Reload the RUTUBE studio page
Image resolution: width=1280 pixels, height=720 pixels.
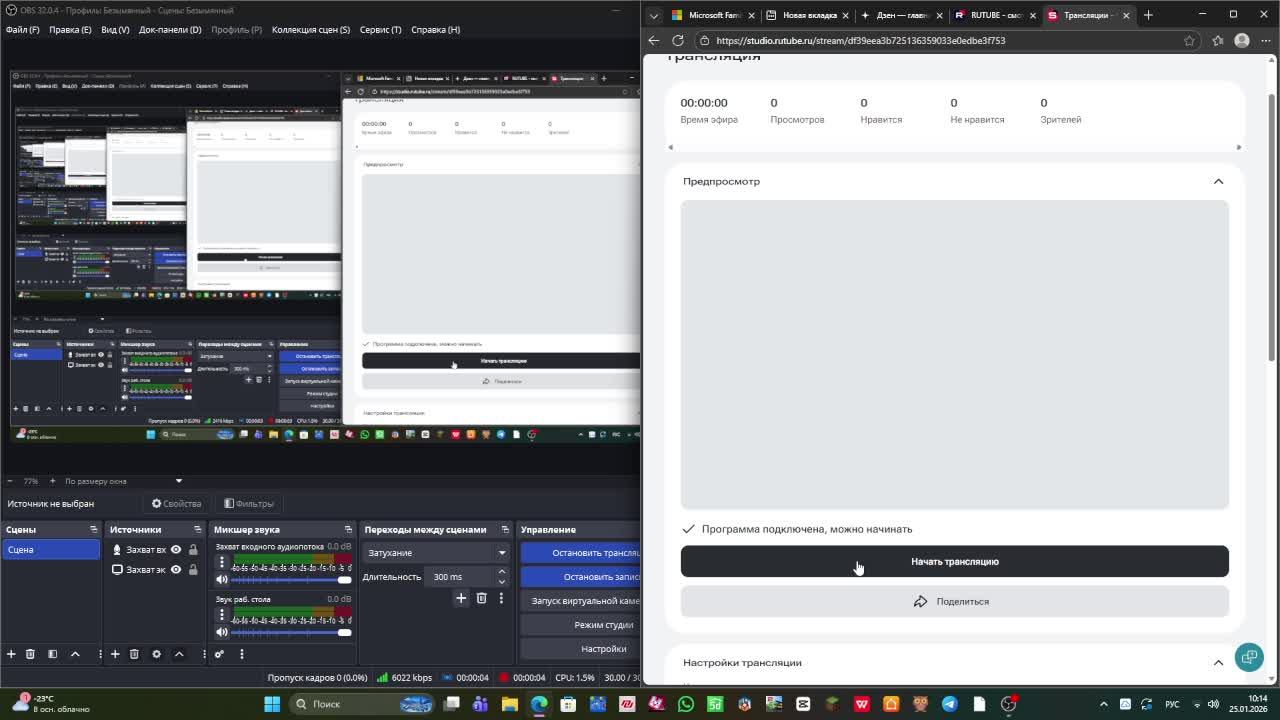678,41
